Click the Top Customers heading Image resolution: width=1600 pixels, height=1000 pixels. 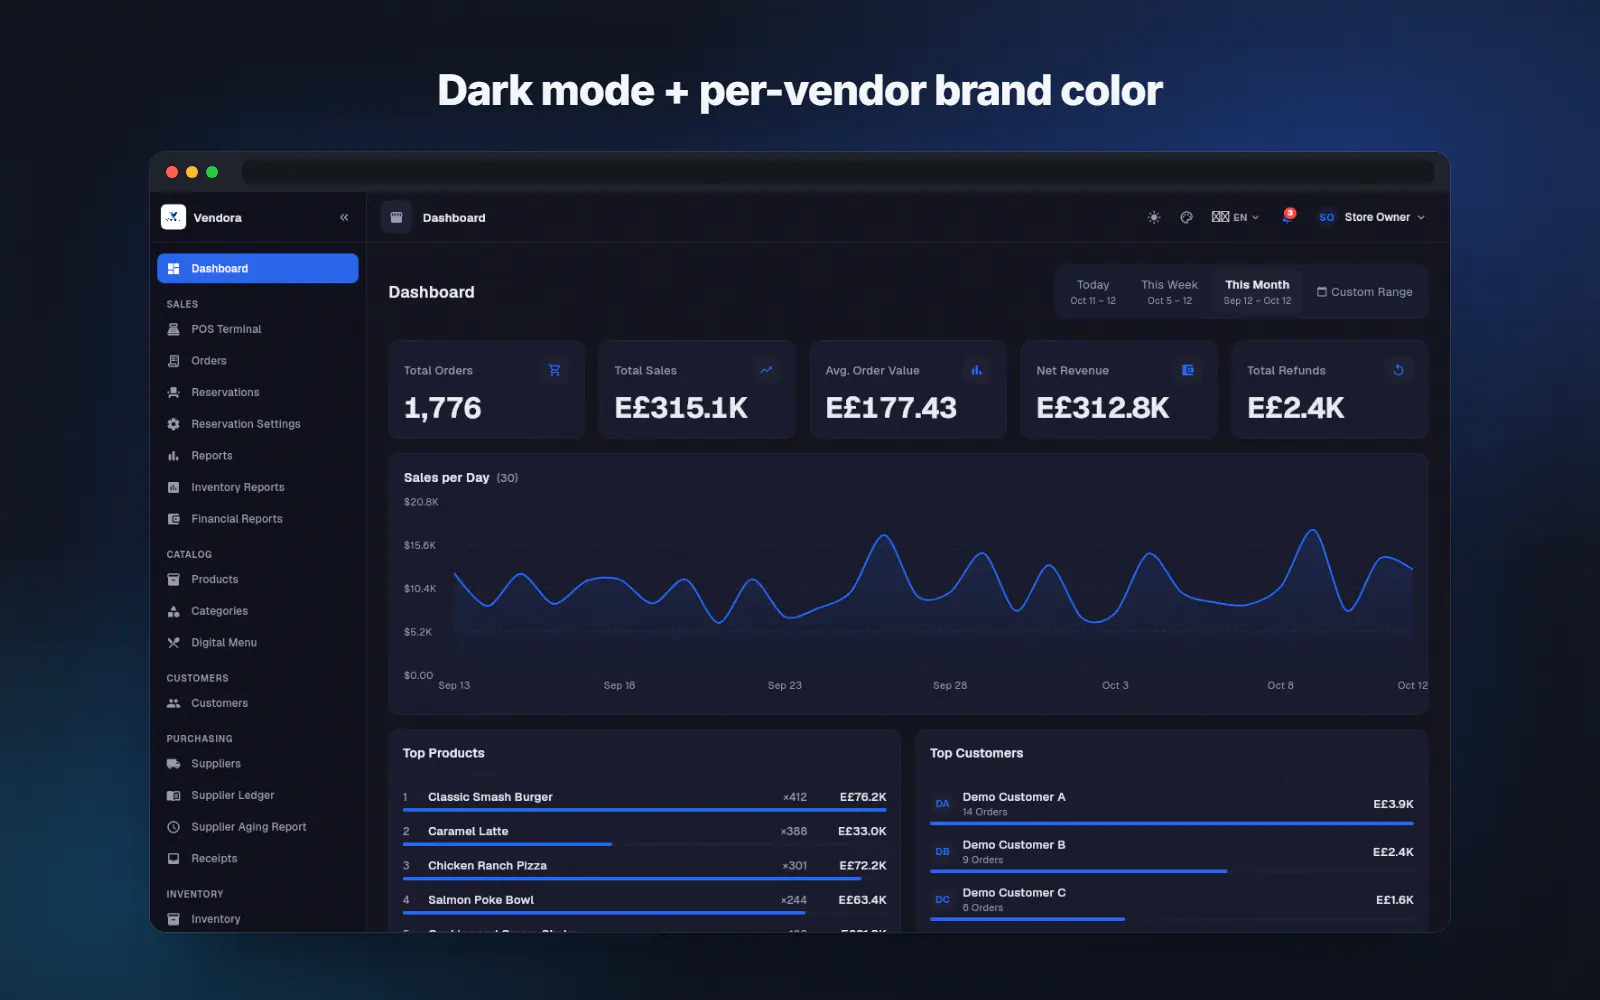(976, 753)
